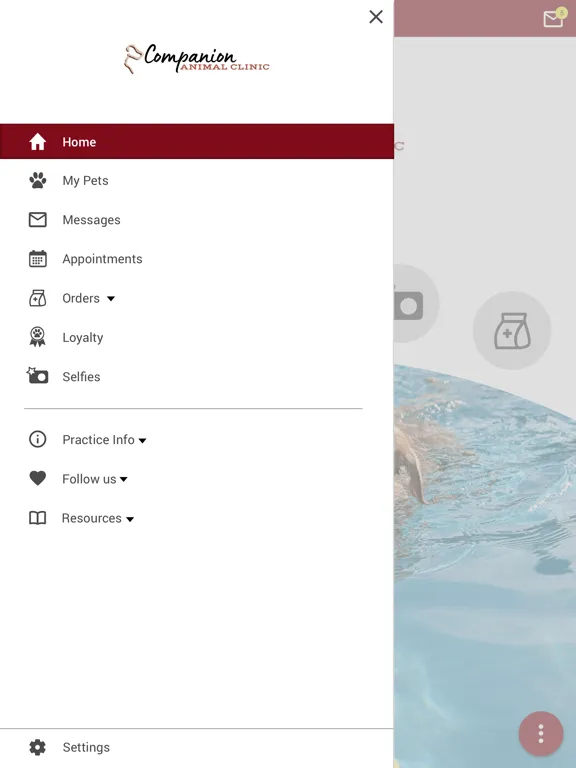The image size is (576, 768).
Task: Select the Messages menu item
Action: 197,220
